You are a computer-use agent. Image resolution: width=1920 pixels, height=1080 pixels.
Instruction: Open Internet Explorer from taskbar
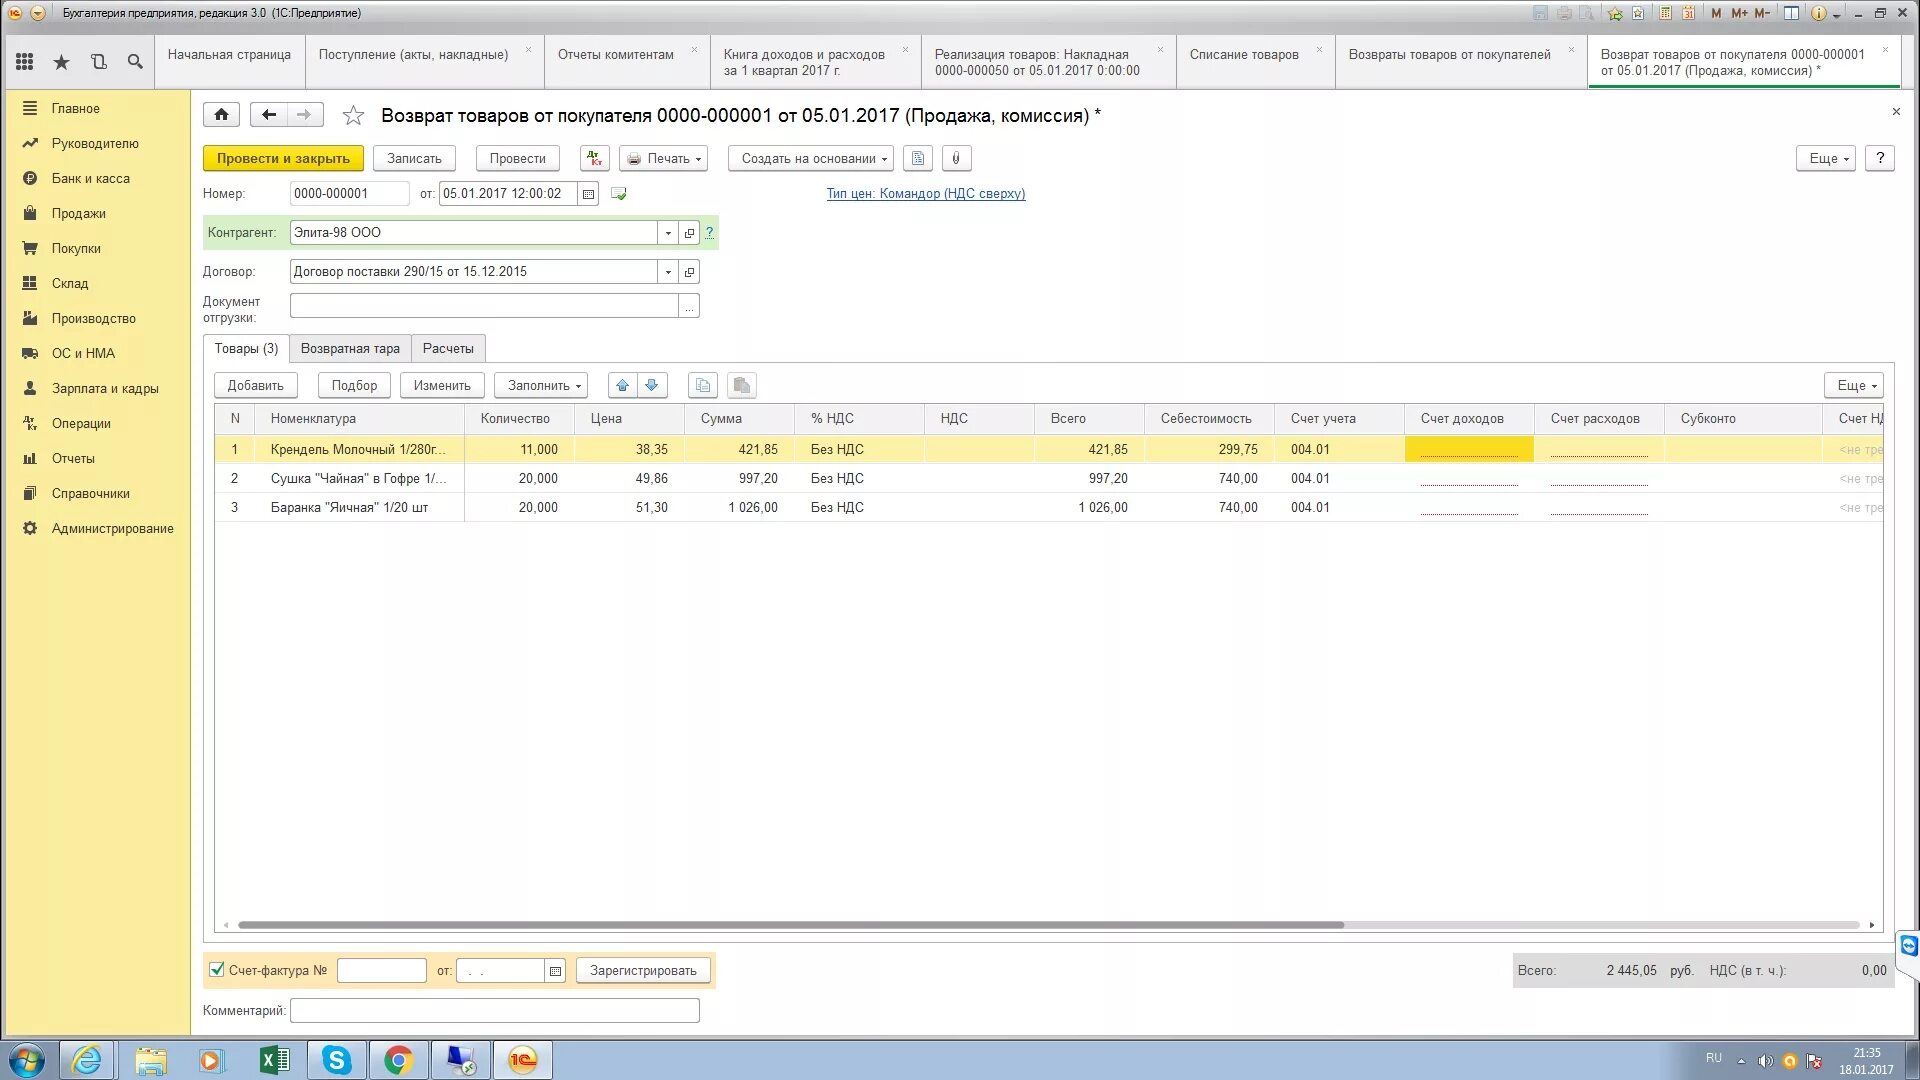[x=87, y=1060]
